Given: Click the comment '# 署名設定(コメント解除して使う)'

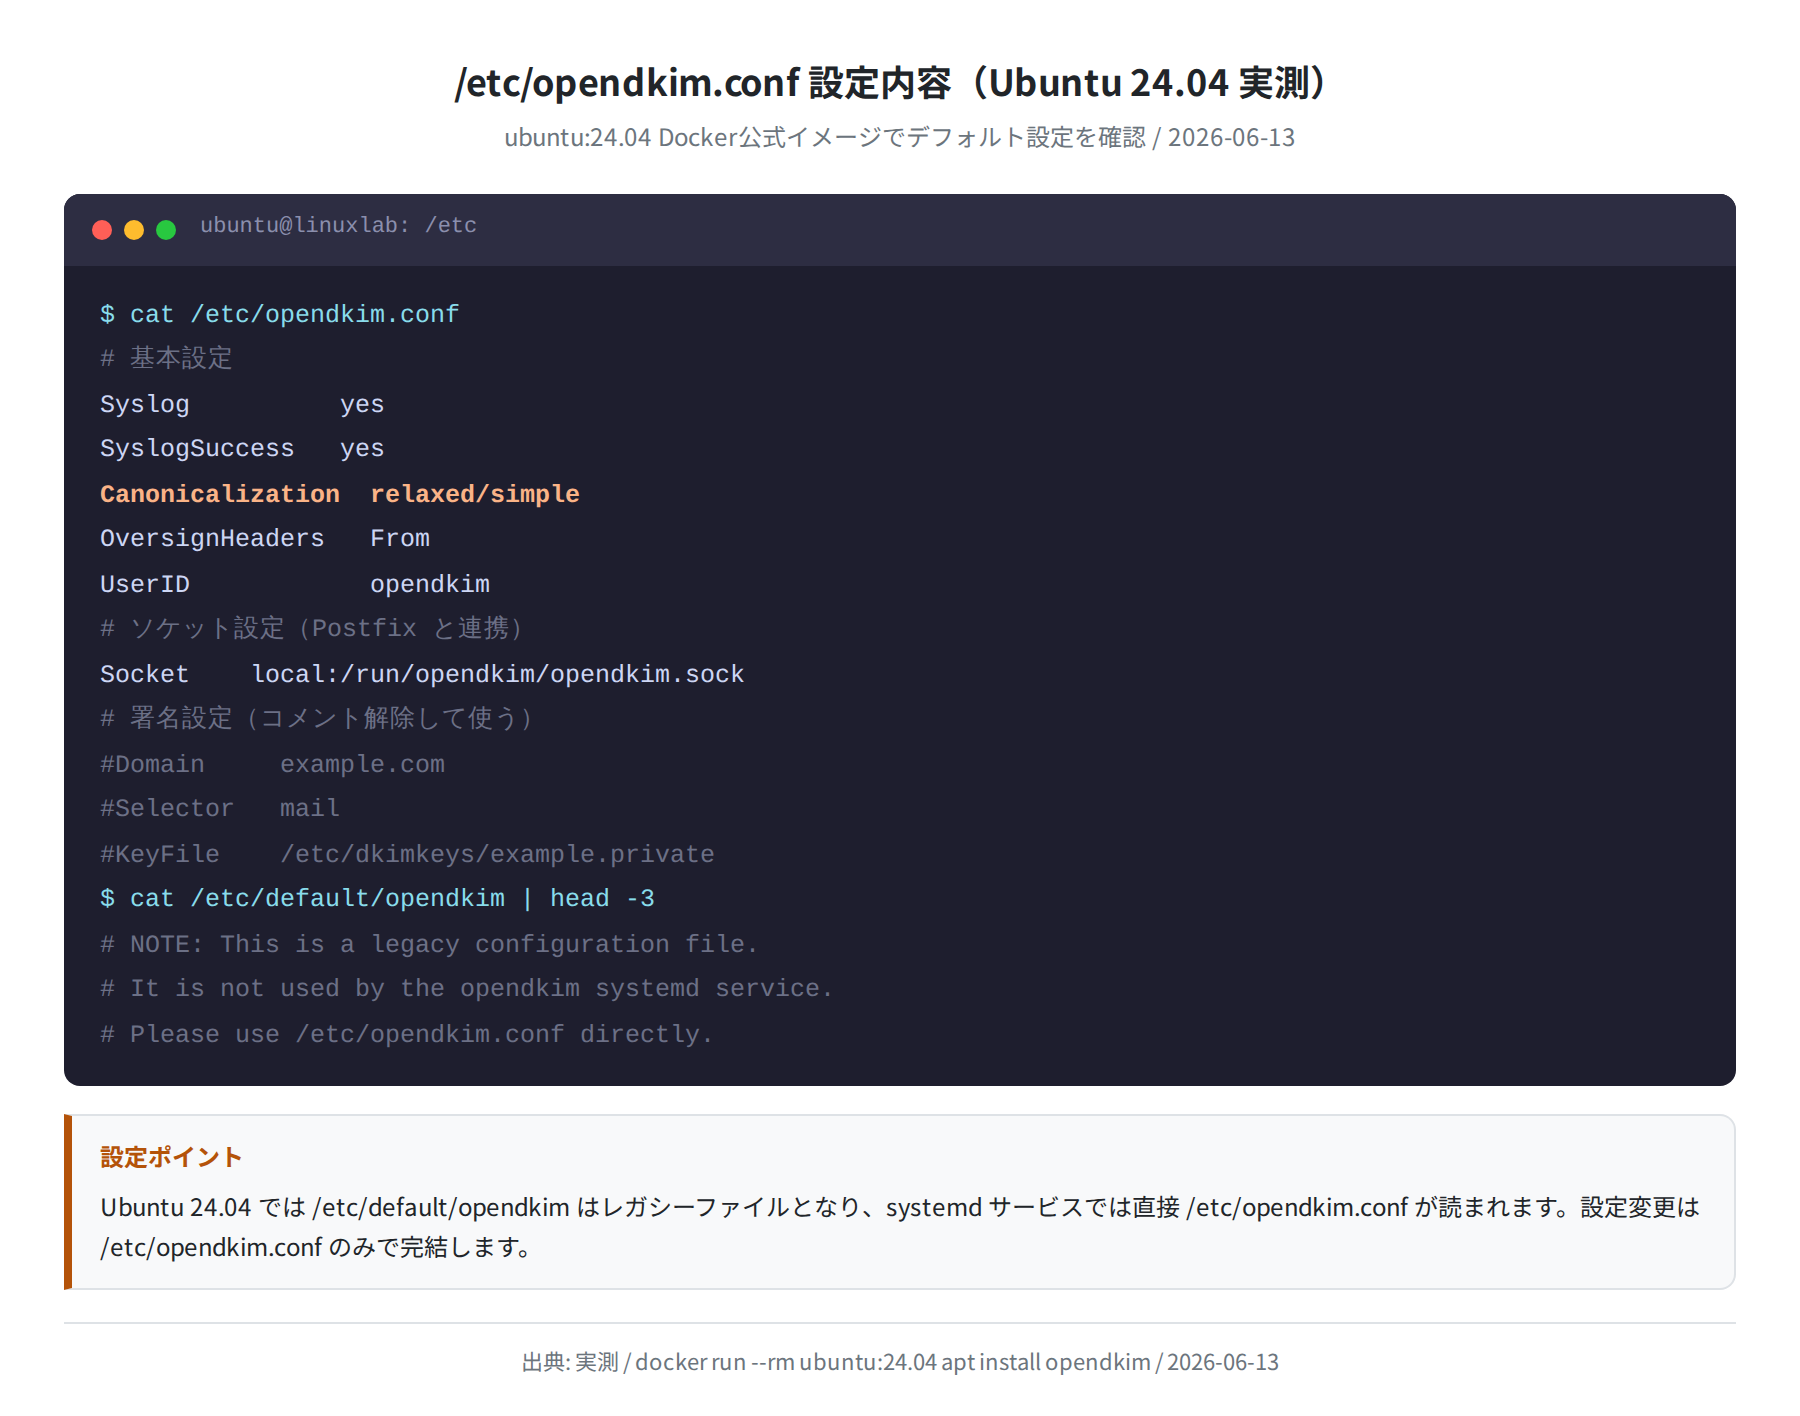Looking at the screenshot, I should (x=318, y=718).
